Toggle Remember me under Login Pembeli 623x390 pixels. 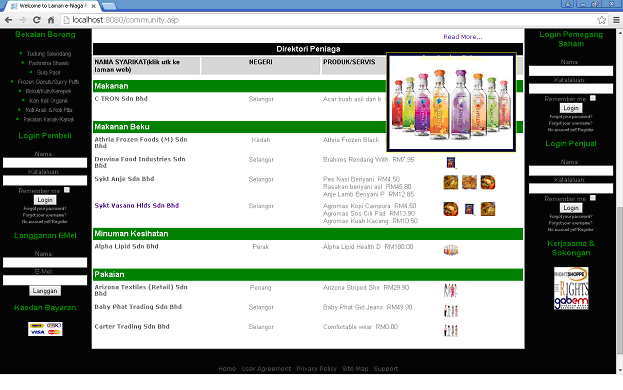tap(67, 190)
